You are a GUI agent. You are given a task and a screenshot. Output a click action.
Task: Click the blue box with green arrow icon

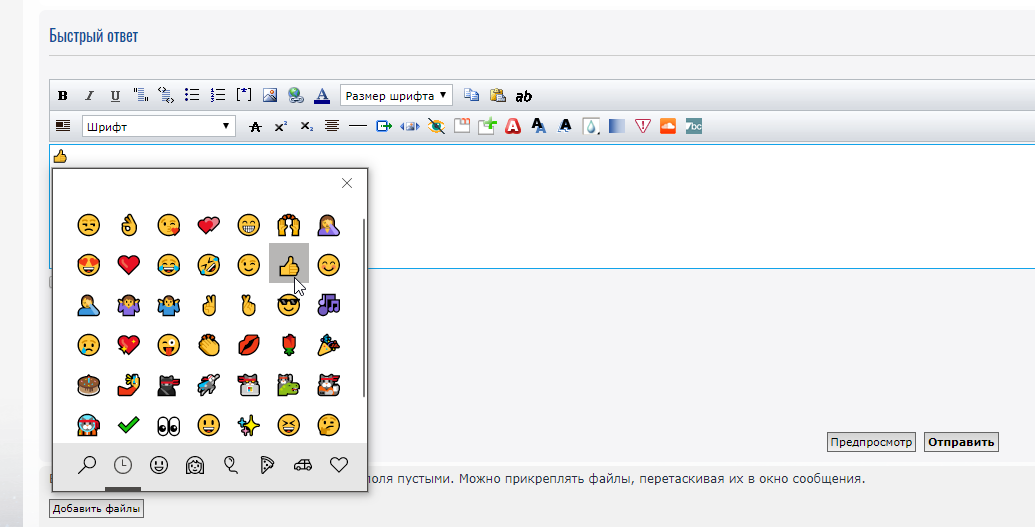pos(384,125)
